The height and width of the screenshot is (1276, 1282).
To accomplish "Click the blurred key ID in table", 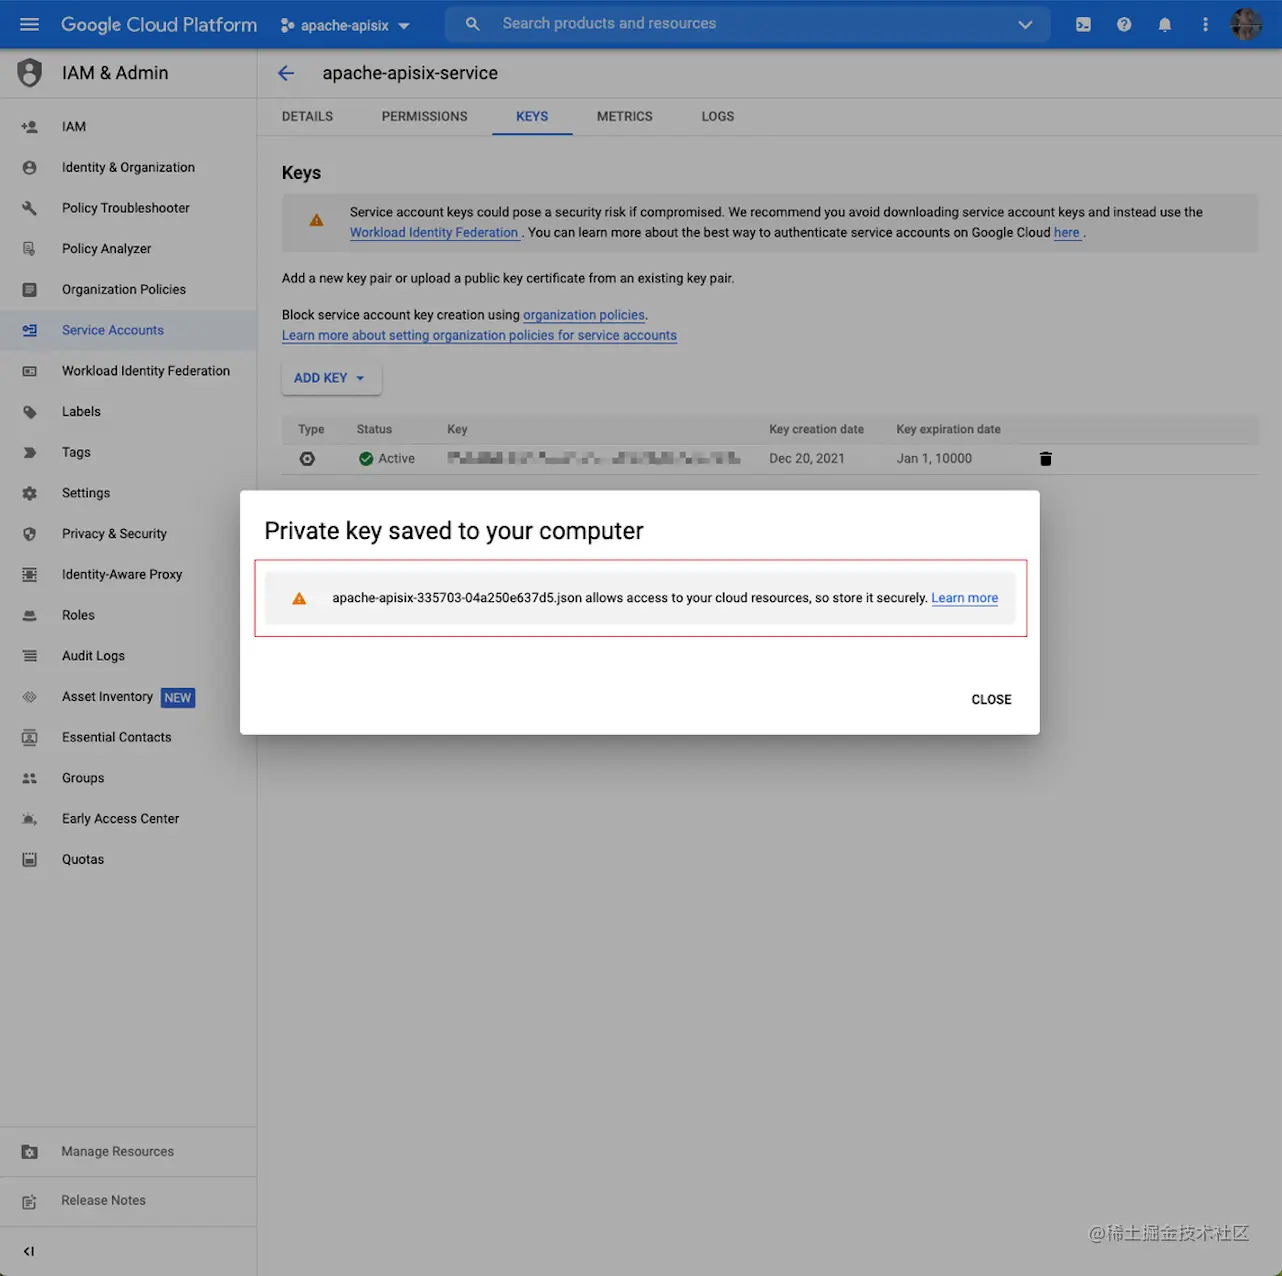I will tap(594, 459).
